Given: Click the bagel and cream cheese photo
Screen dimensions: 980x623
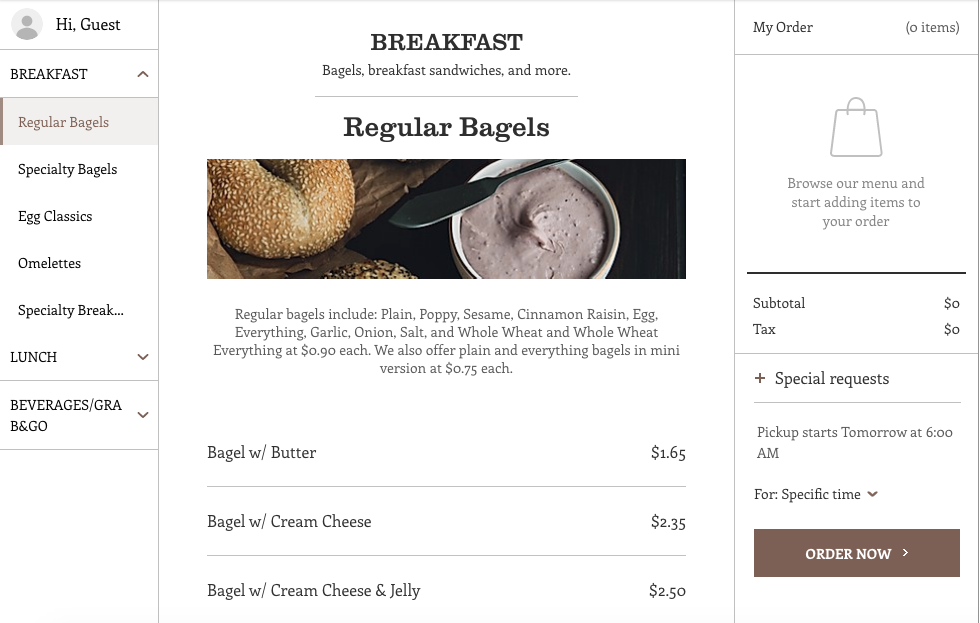Looking at the screenshot, I should [446, 219].
